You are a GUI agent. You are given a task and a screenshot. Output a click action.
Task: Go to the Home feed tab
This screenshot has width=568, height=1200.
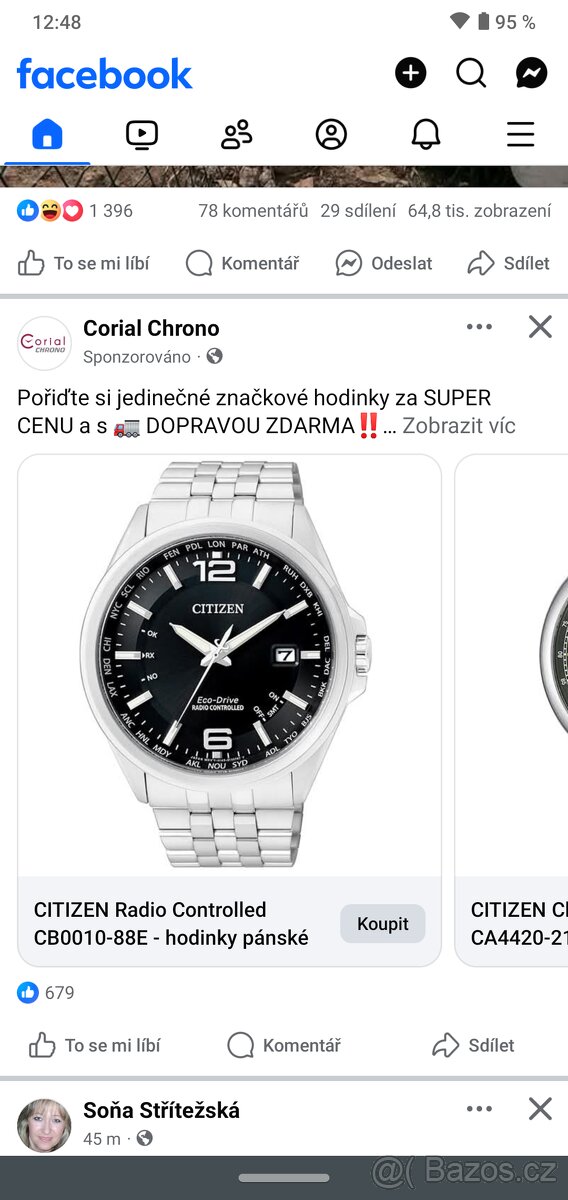(47, 134)
